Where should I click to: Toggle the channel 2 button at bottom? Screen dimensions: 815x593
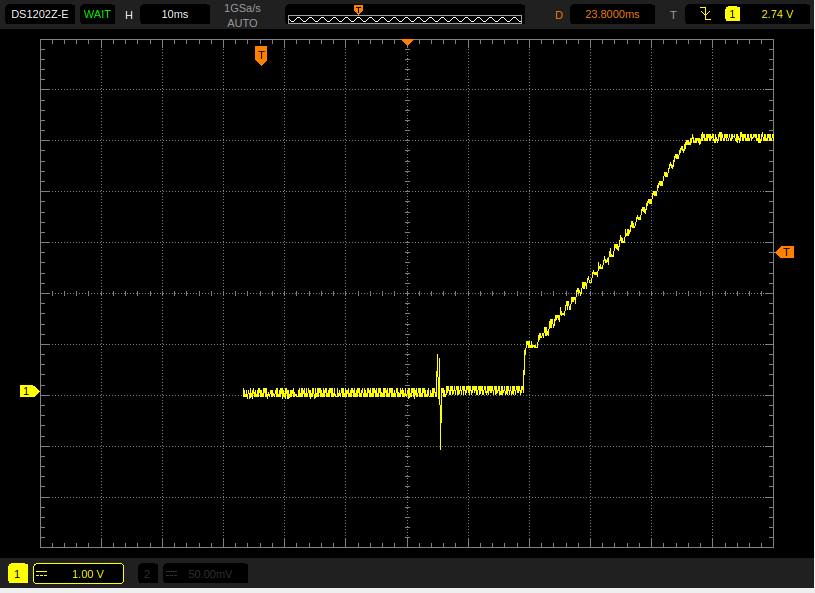click(147, 574)
